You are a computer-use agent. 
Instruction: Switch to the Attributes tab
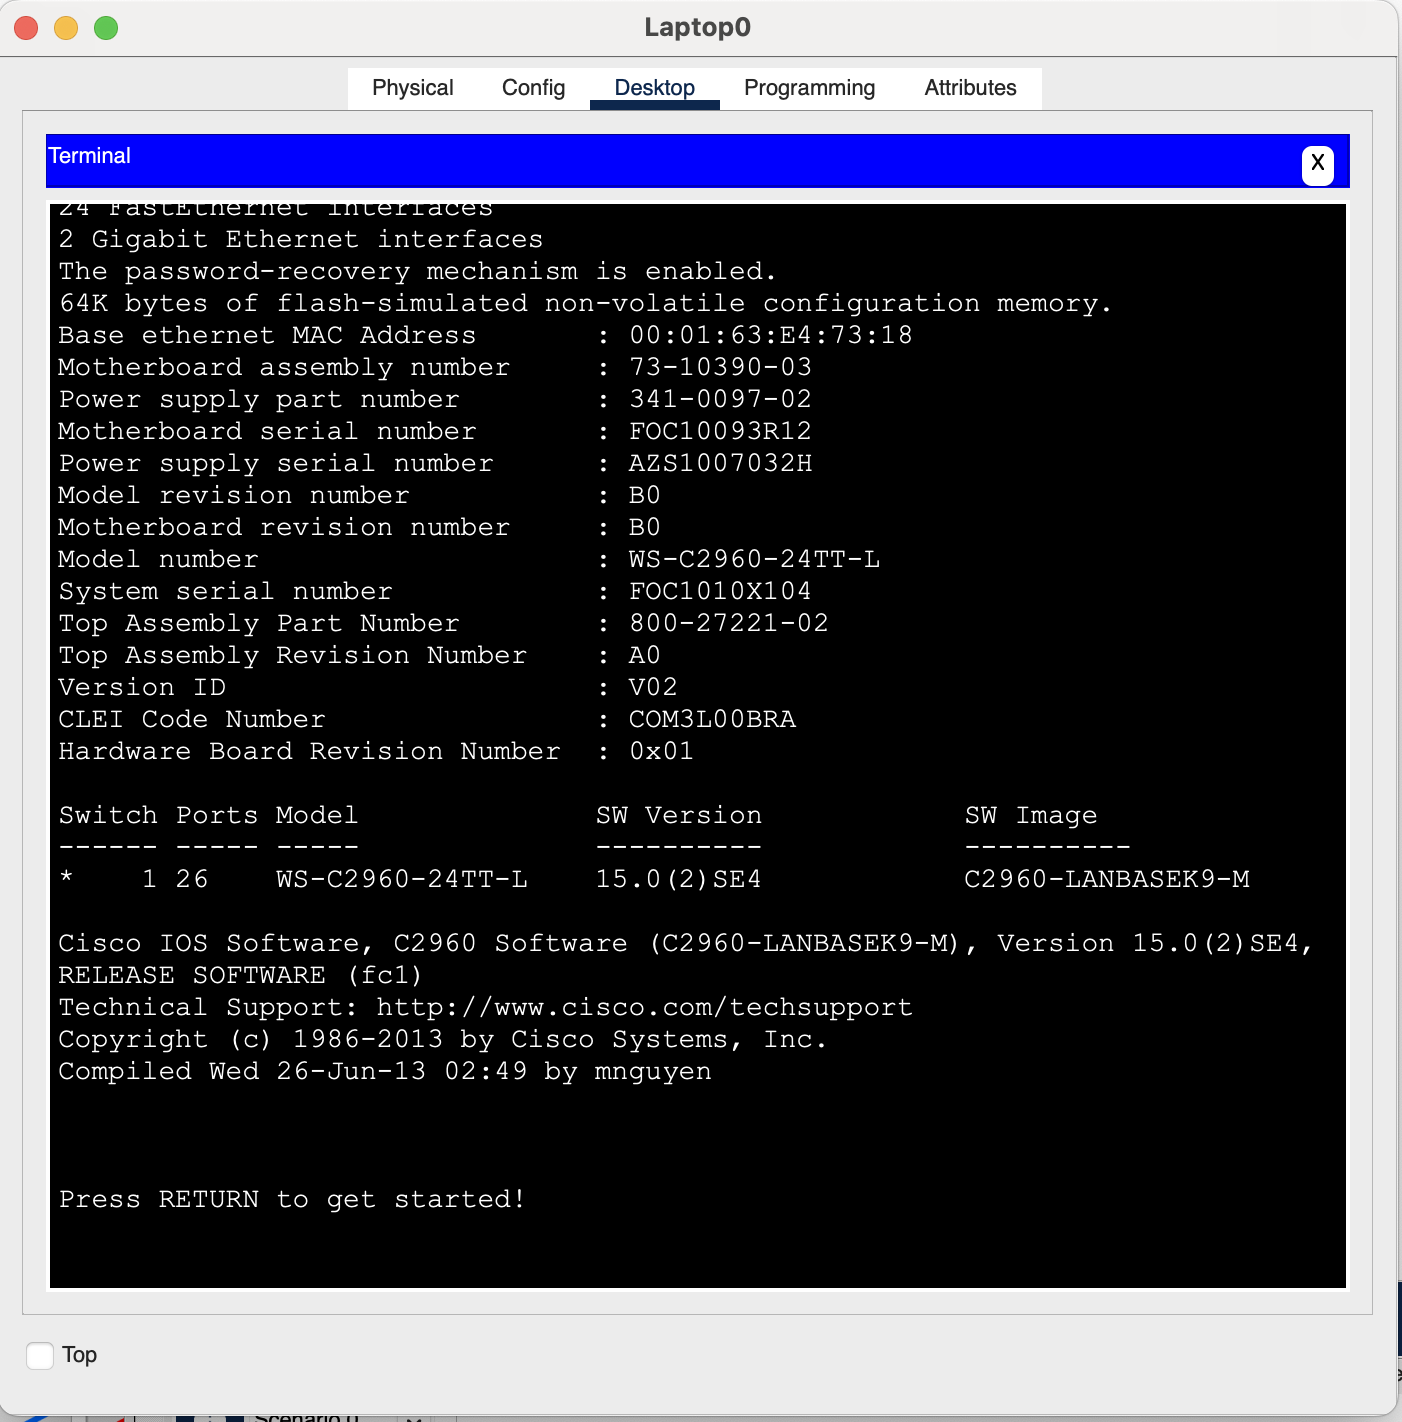tap(970, 88)
